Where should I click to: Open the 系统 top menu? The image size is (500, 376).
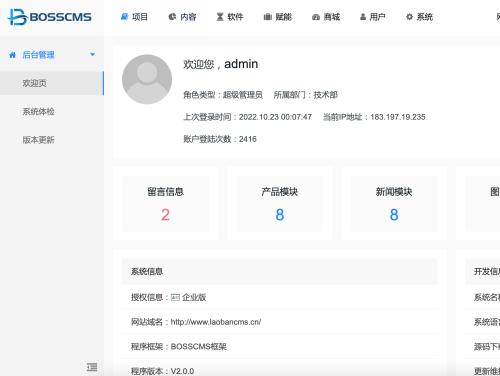click(420, 17)
